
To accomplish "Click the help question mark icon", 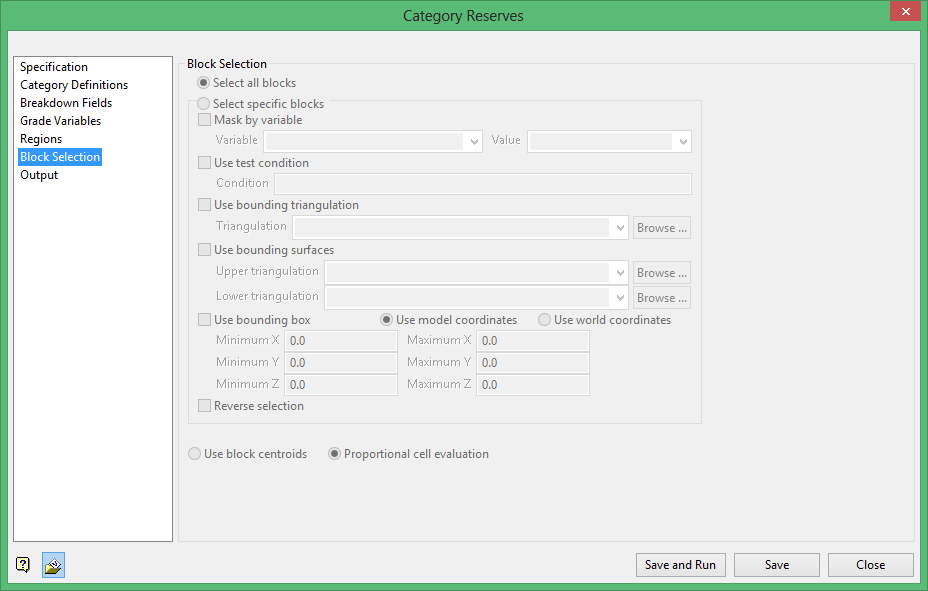I will coord(23,565).
